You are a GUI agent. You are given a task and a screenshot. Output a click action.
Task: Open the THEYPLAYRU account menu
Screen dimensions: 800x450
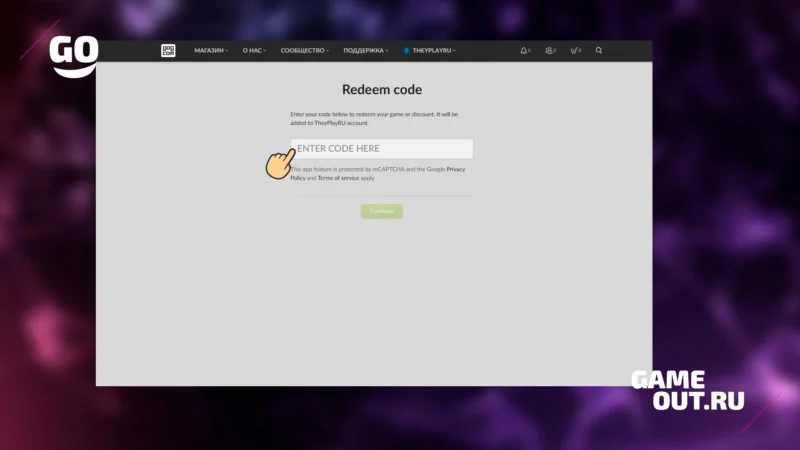[430, 51]
